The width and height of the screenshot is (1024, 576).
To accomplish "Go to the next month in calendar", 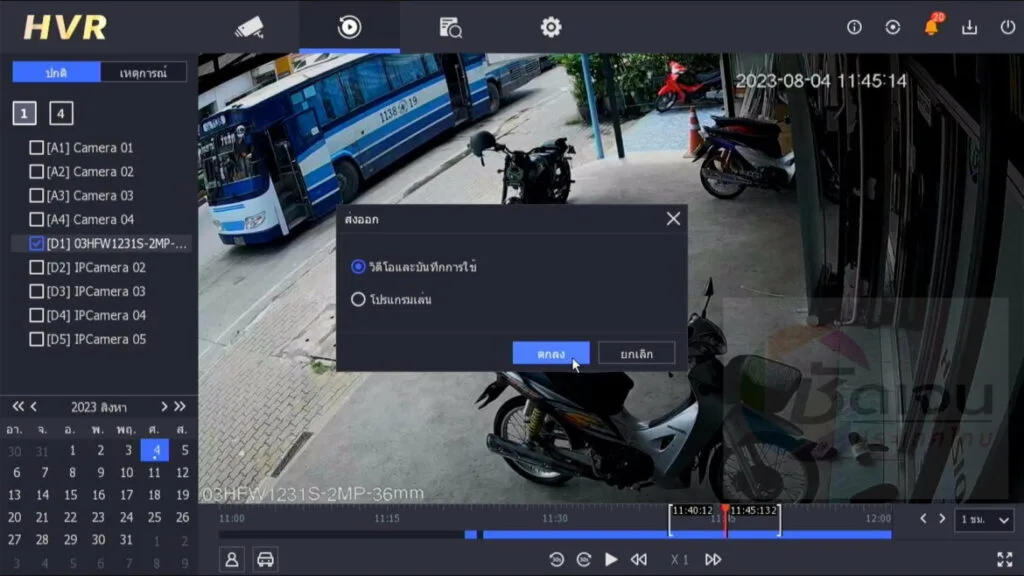I will pos(167,407).
